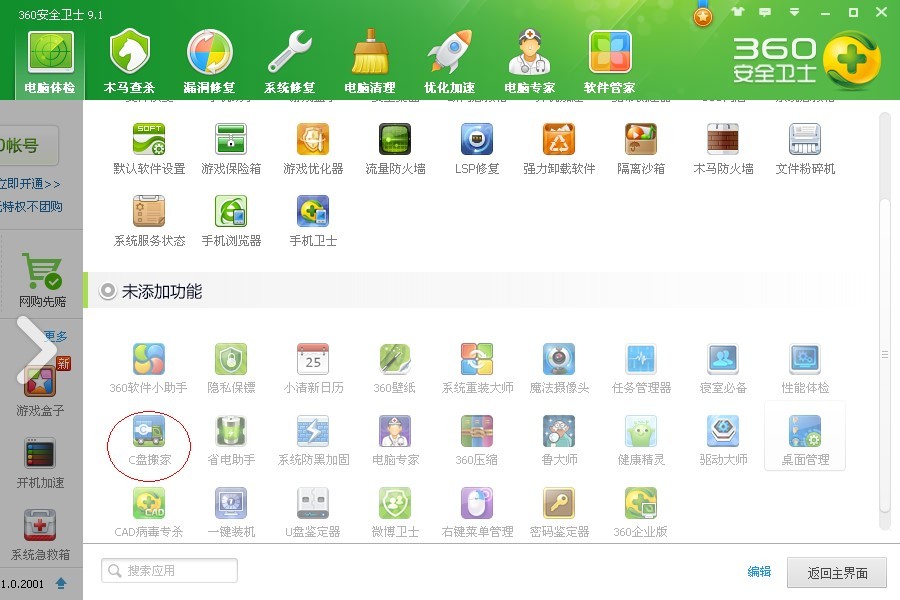
Task: Add 360壁纸 feature
Action: click(395, 367)
